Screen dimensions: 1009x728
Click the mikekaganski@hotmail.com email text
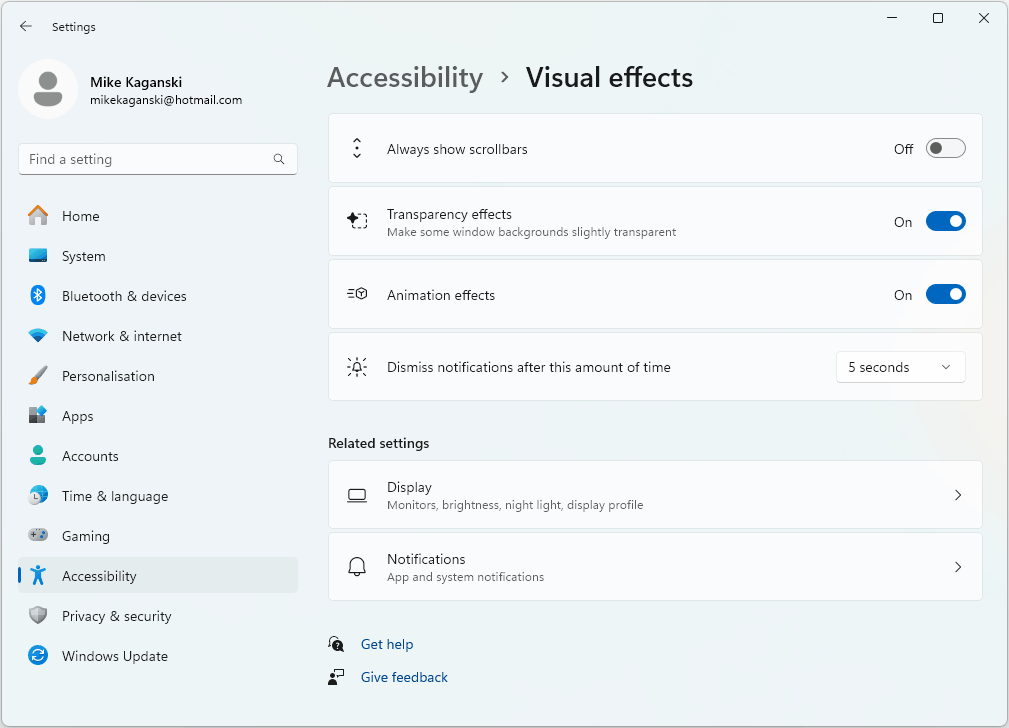point(166,100)
